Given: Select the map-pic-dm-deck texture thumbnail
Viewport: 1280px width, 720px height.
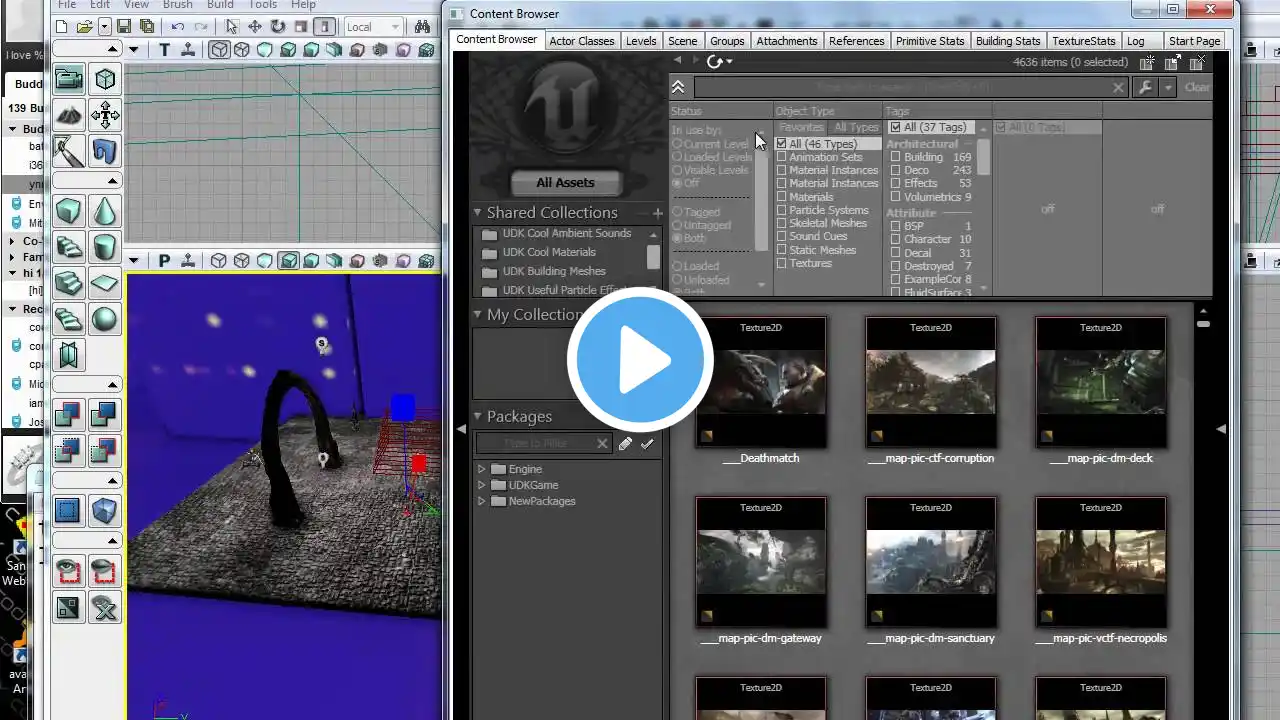Looking at the screenshot, I should (1100, 382).
